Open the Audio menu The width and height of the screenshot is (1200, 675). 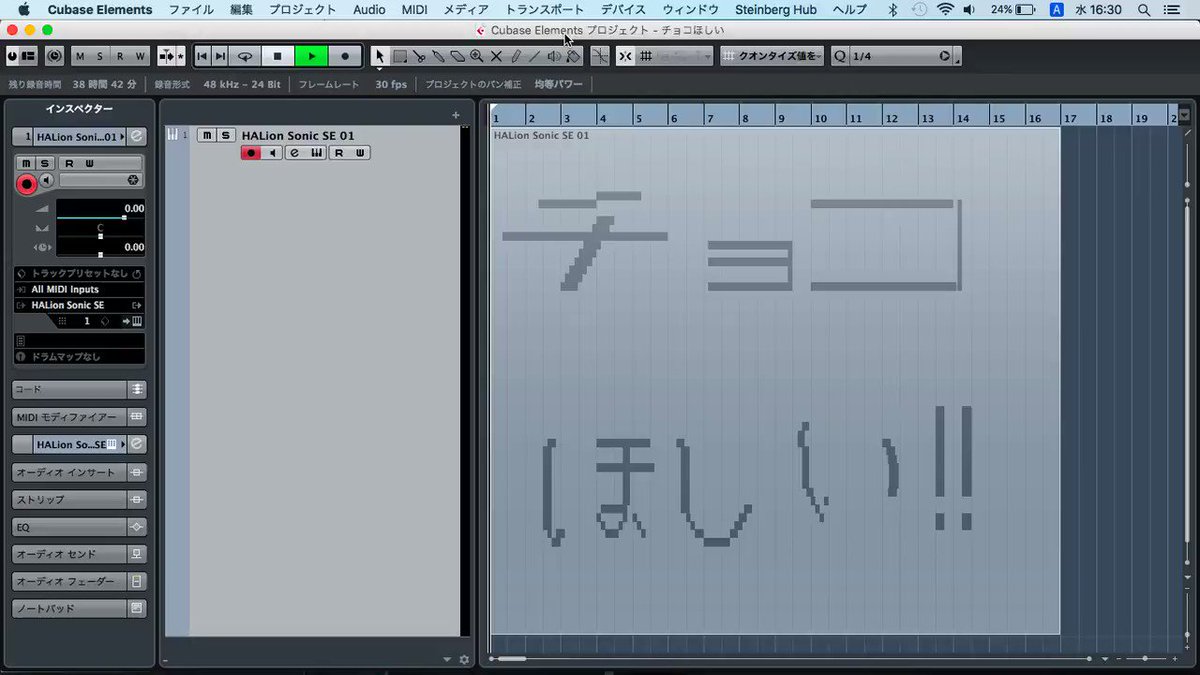tap(369, 10)
